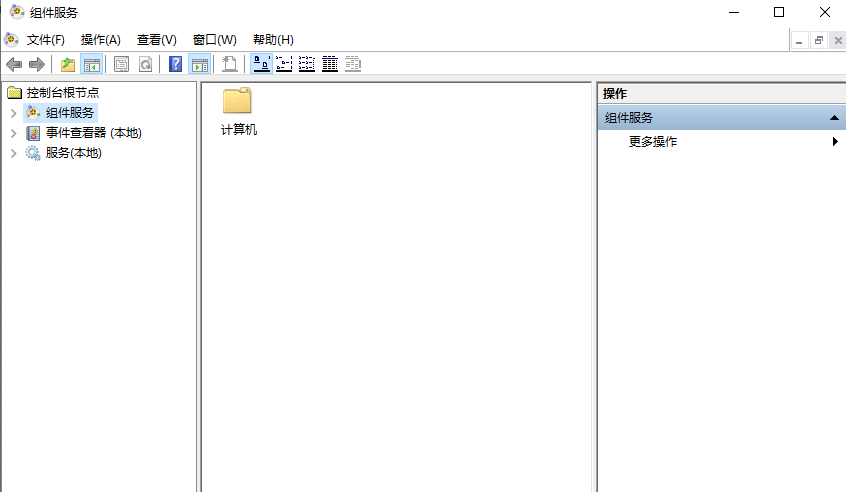
Task: Toggle show/hide console tree button
Action: pyautogui.click(x=92, y=65)
